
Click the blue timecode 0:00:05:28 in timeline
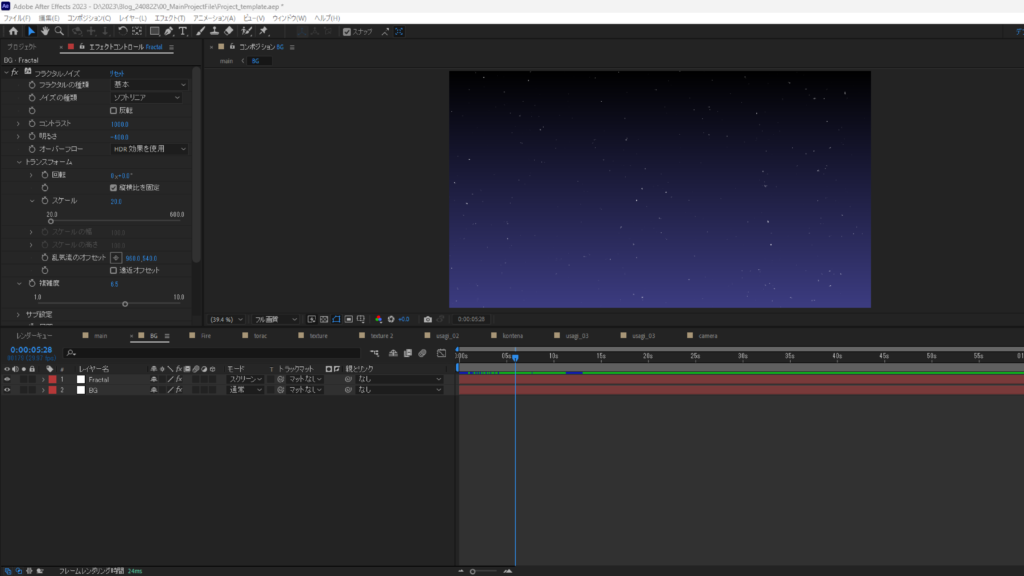point(31,350)
